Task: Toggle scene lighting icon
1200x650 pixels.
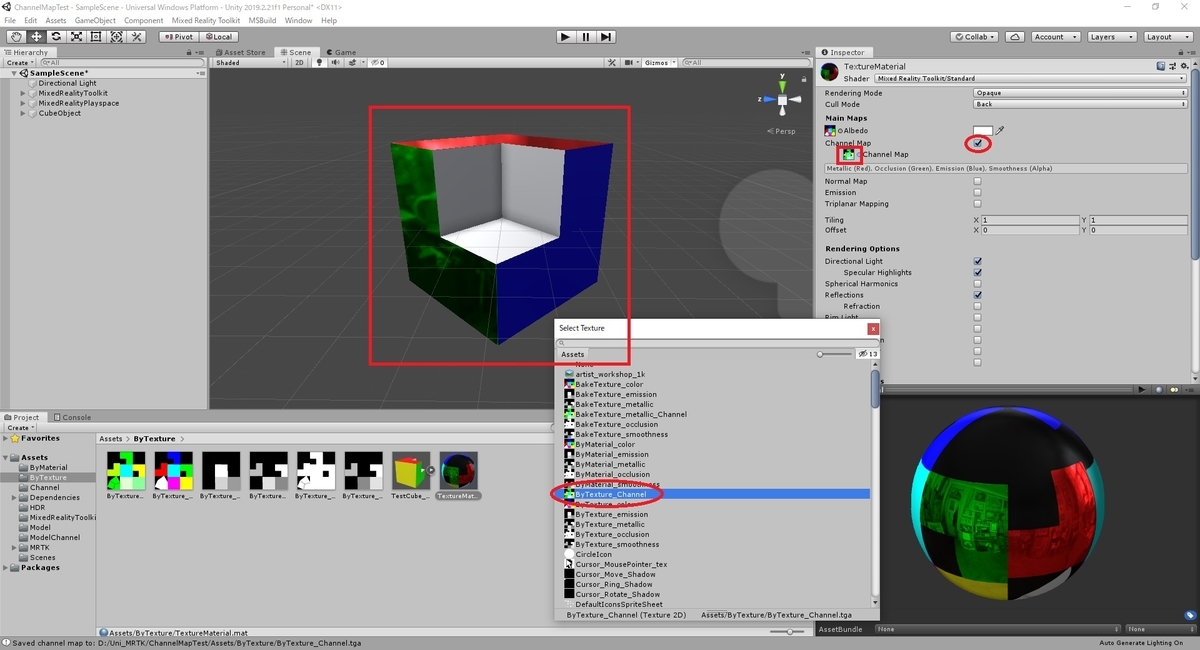Action: [320, 63]
